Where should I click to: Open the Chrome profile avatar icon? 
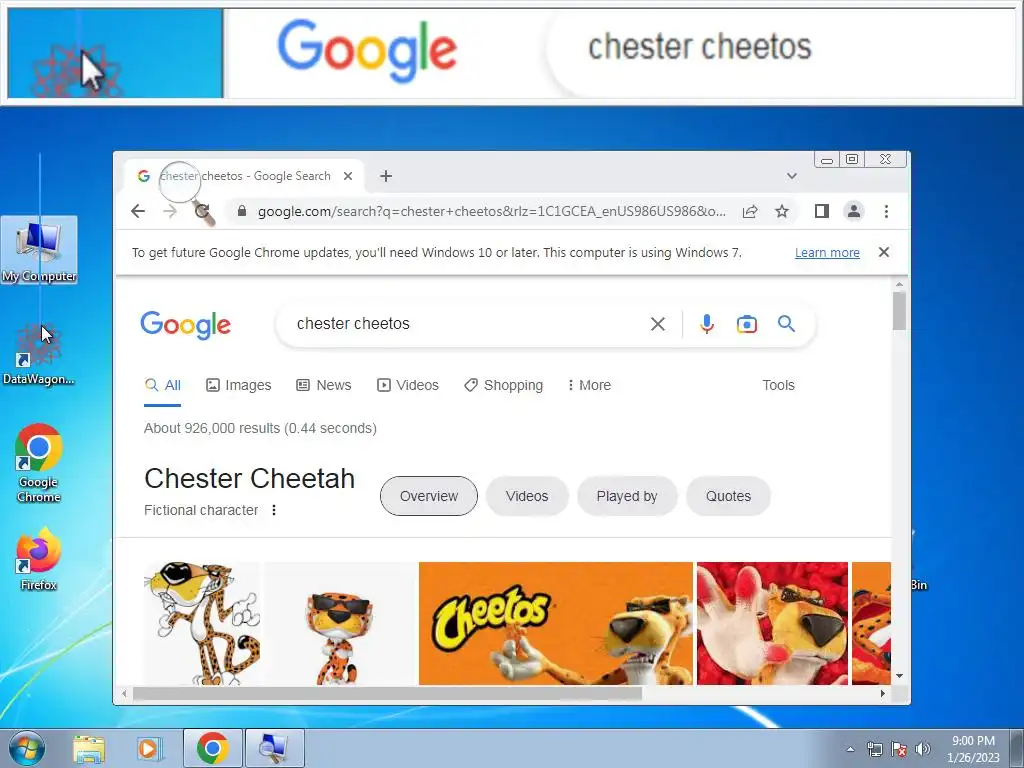854,211
